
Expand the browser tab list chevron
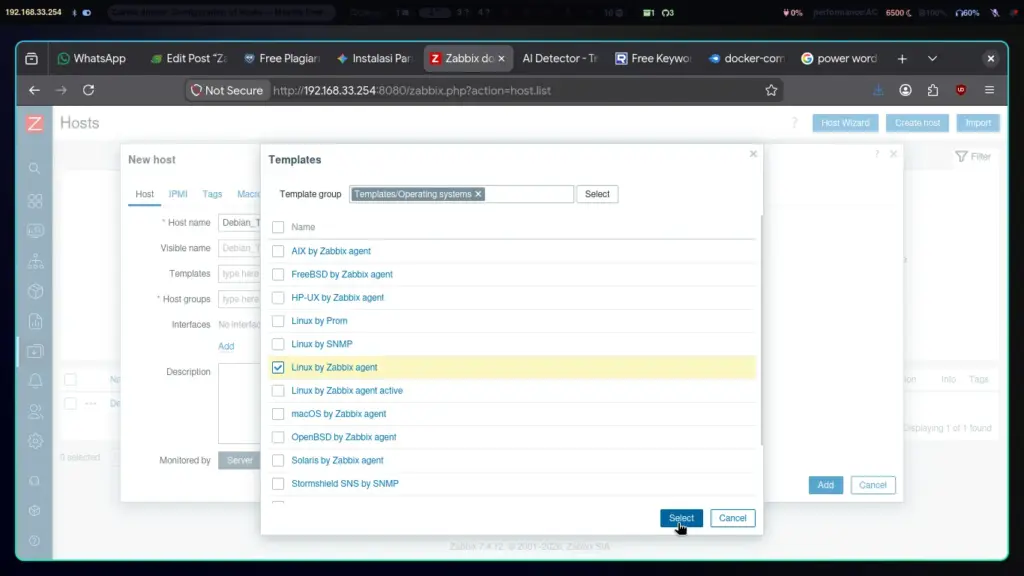932,59
